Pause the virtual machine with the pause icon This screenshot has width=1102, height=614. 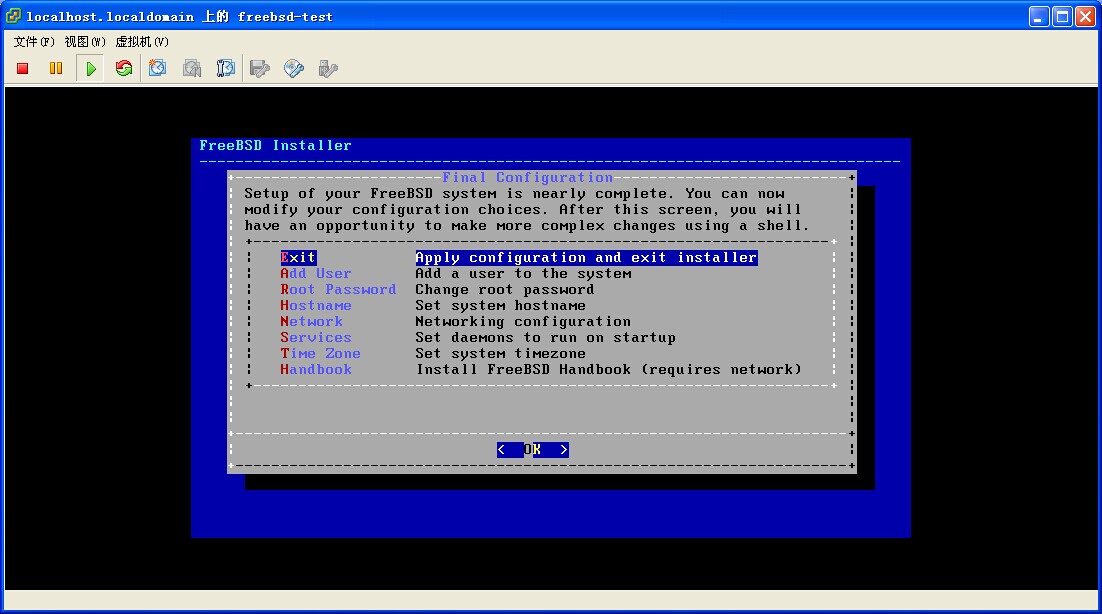(56, 68)
